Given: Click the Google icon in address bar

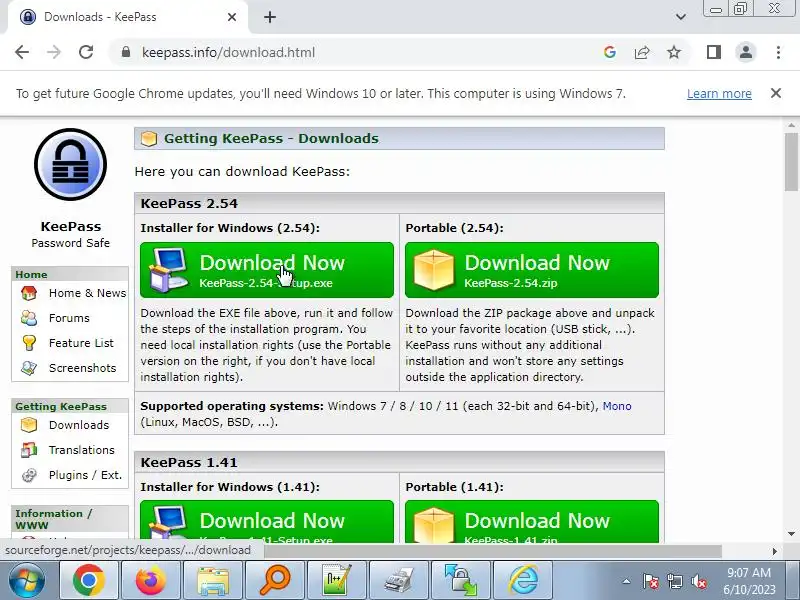Looking at the screenshot, I should 610,52.
